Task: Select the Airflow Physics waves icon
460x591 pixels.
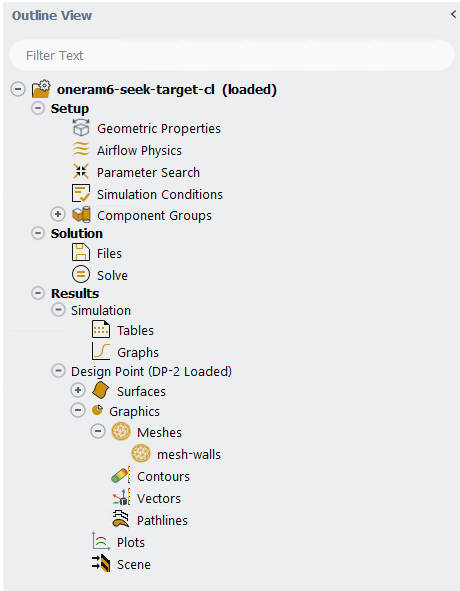Action: (x=81, y=150)
